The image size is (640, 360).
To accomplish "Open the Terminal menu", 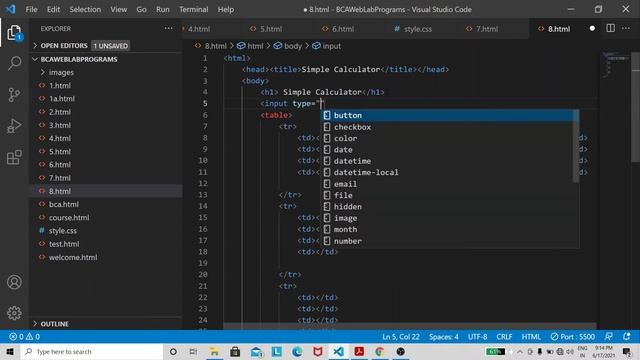I will tap(193, 9).
